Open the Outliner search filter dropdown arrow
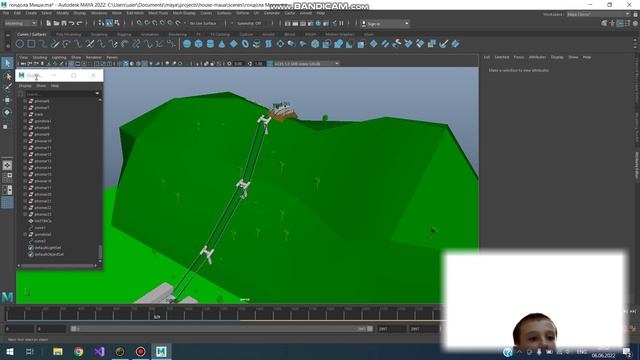The image size is (640, 360). tap(97, 93)
